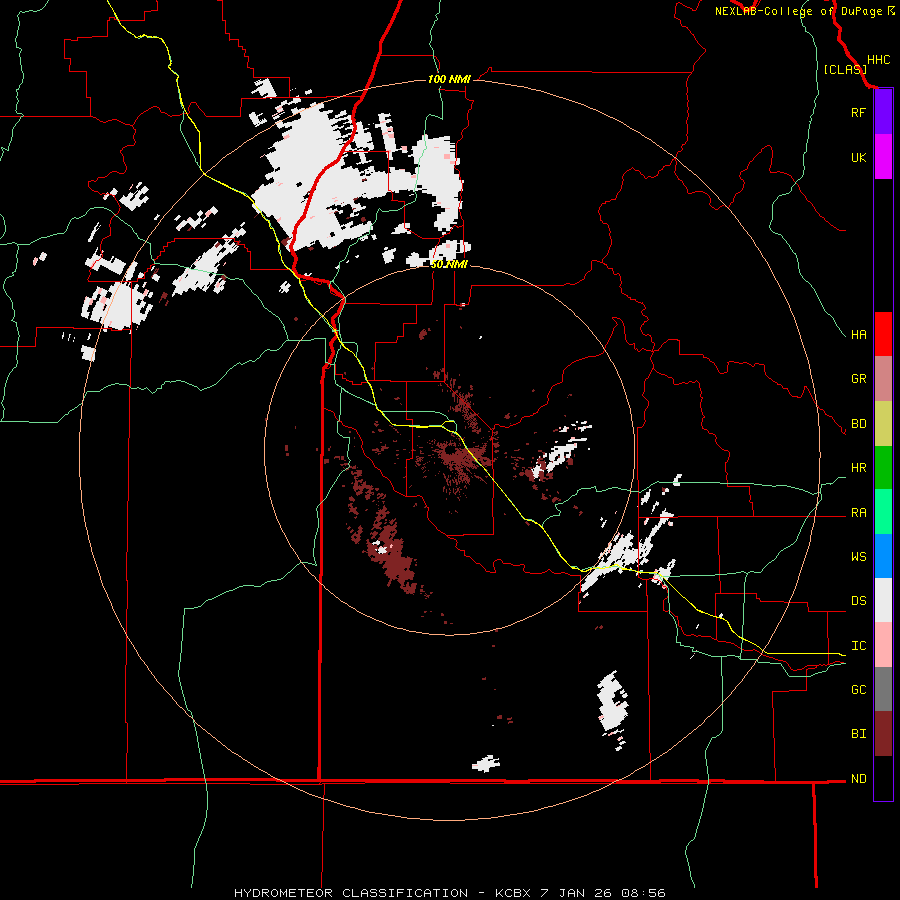The width and height of the screenshot is (900, 900).
Task: Select the GR legend color block
Action: pyautogui.click(x=883, y=379)
